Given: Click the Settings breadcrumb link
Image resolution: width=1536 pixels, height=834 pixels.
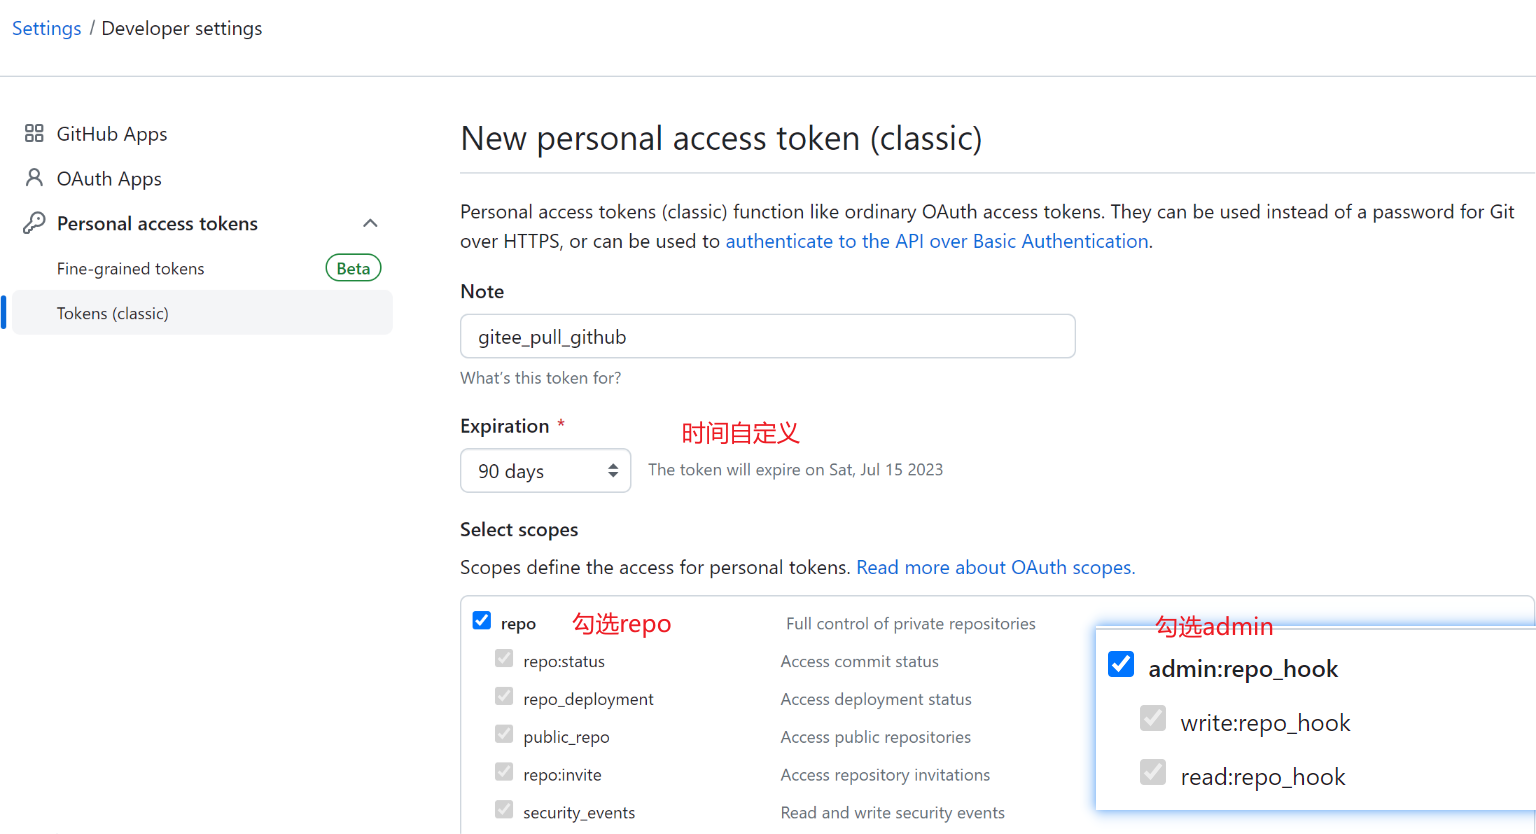Looking at the screenshot, I should pos(46,28).
